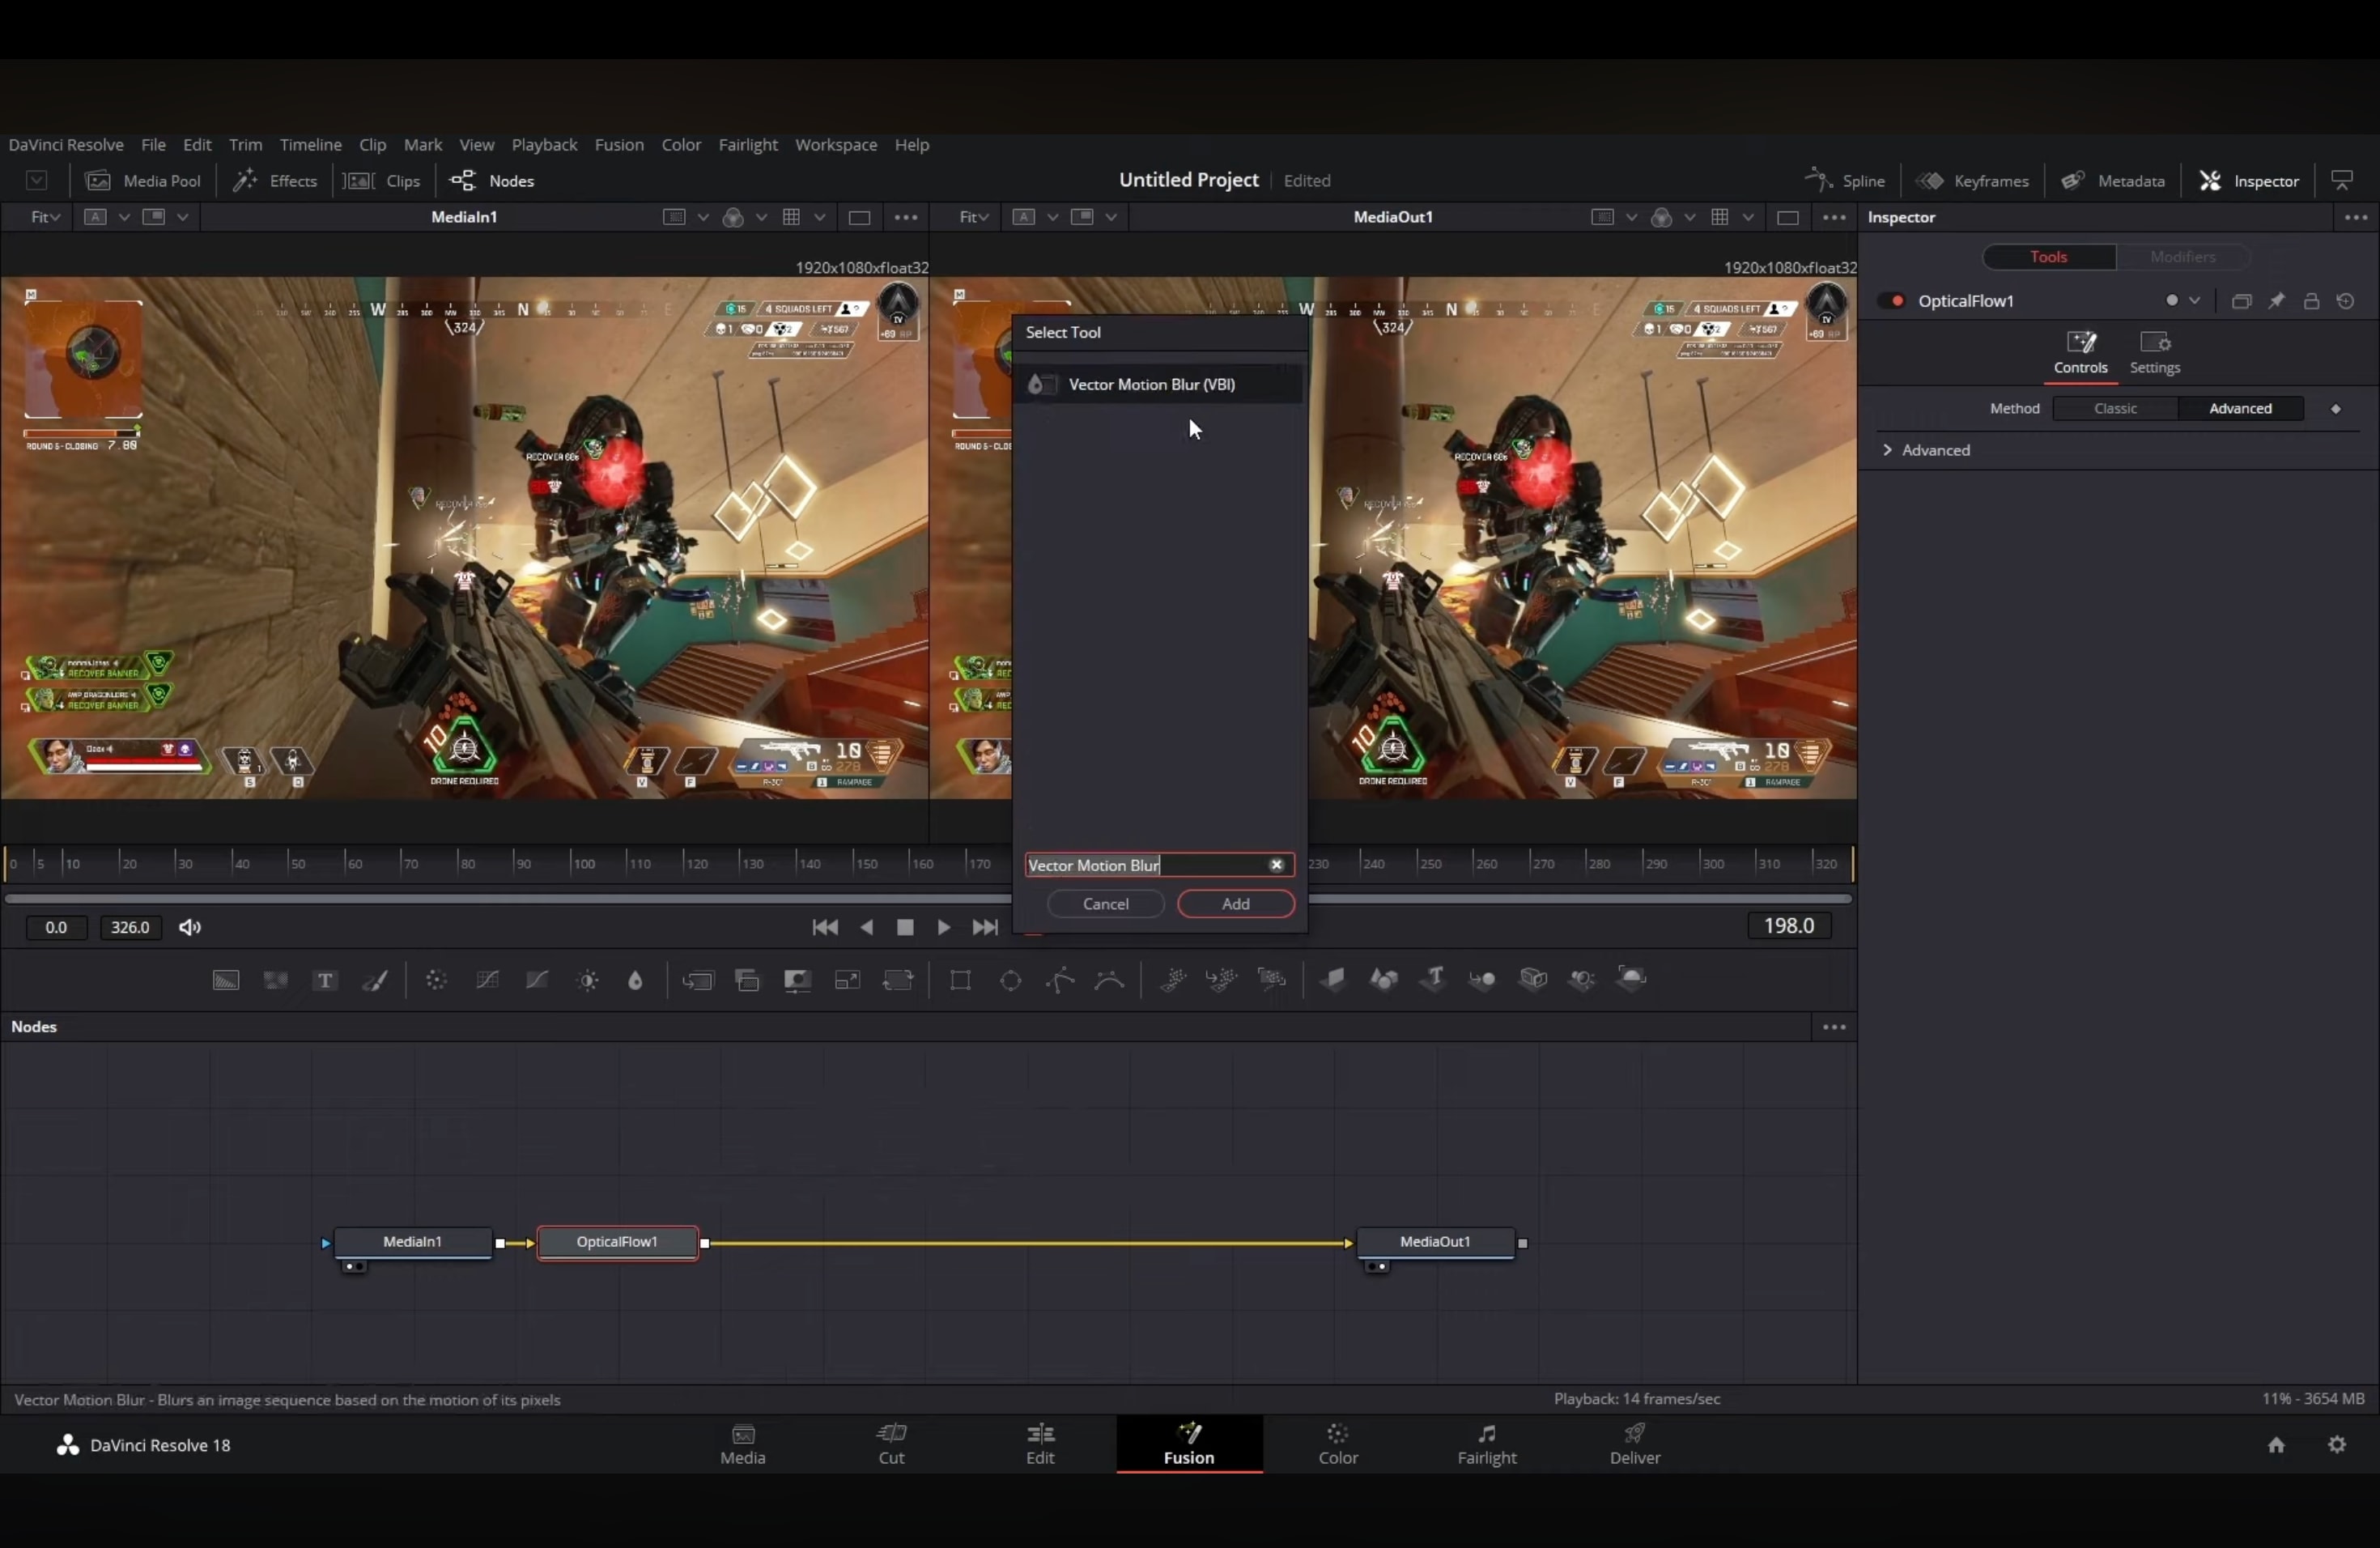This screenshot has height=1548, width=2380.
Task: Add a Blur node via droplet icon
Action: click(x=635, y=981)
